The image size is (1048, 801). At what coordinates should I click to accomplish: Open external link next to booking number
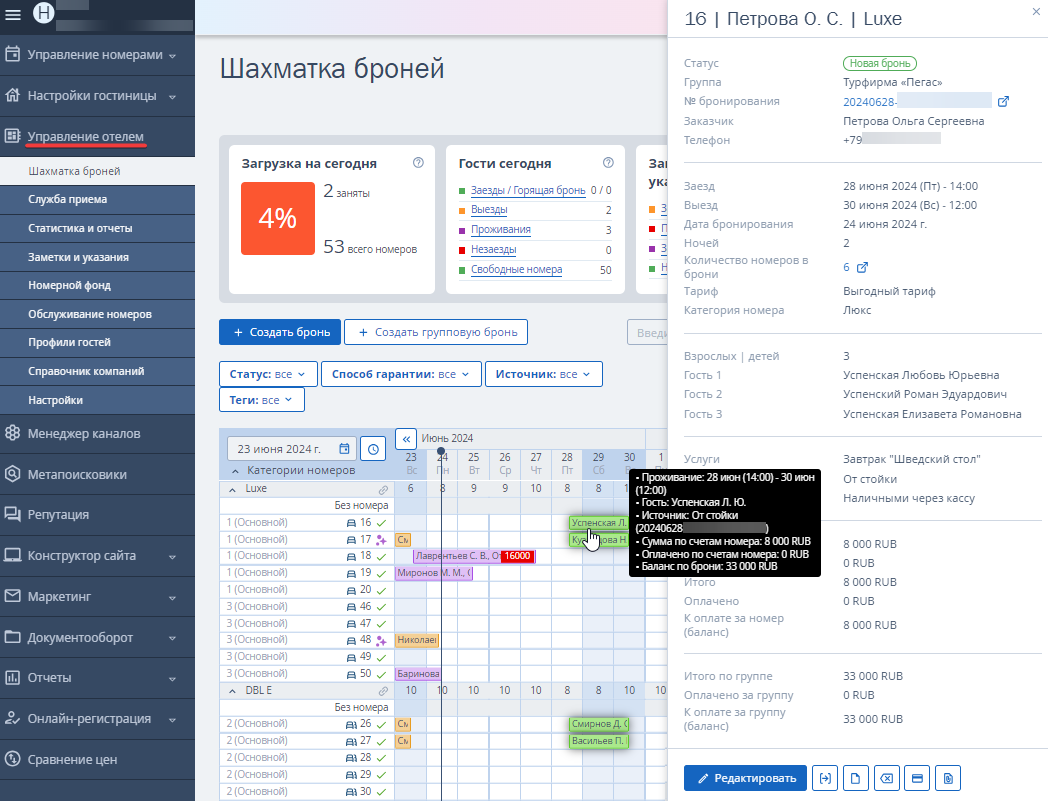click(1003, 102)
